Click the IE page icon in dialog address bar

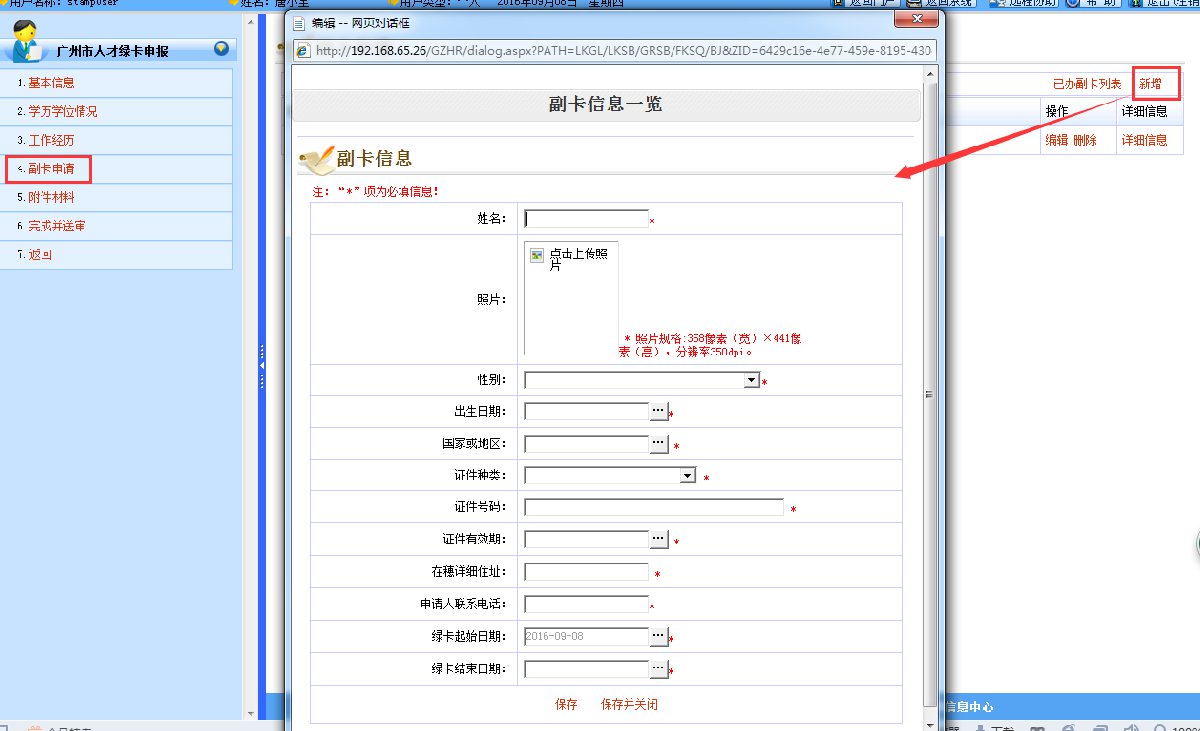304,50
